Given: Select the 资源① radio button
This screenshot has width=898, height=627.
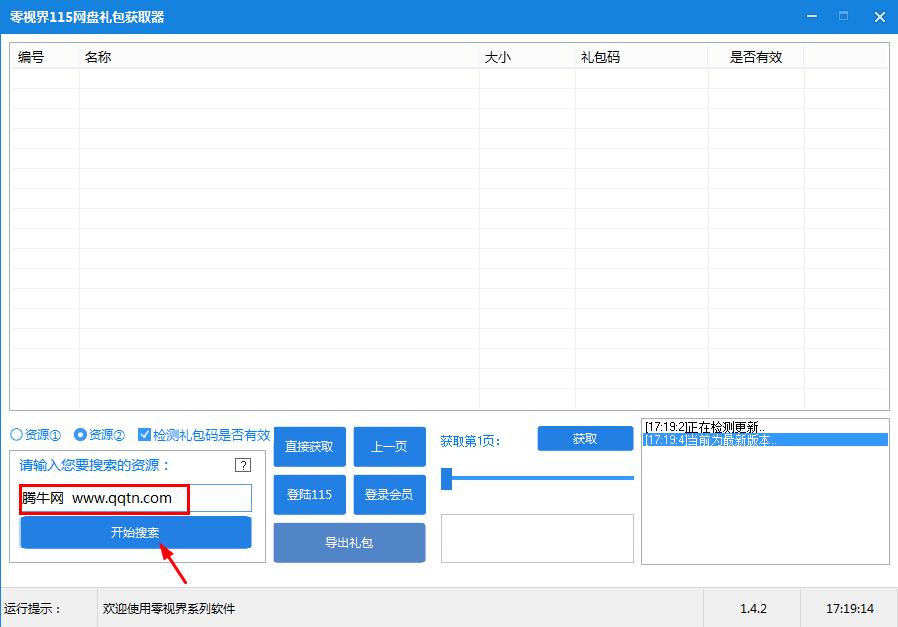Looking at the screenshot, I should [x=16, y=435].
